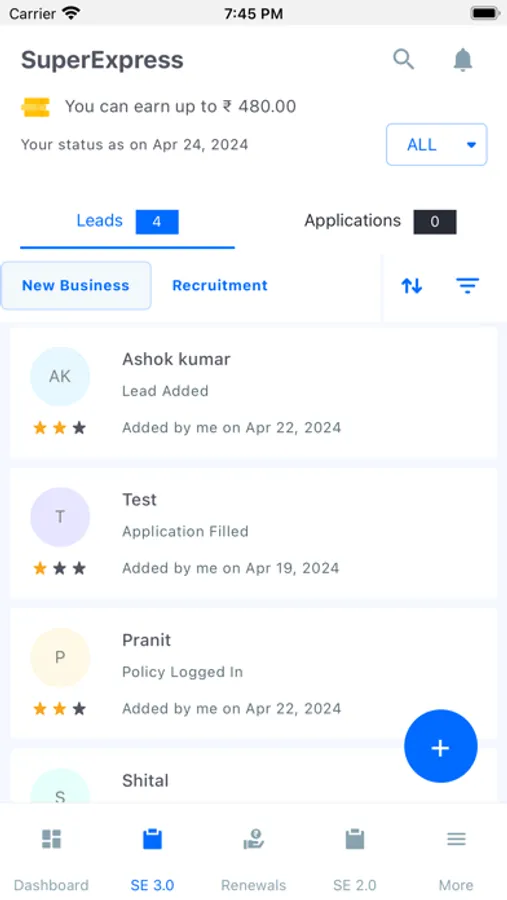Tap 'Policy Logged In' status text
Viewport: 507px width, 900px height.
tap(183, 672)
